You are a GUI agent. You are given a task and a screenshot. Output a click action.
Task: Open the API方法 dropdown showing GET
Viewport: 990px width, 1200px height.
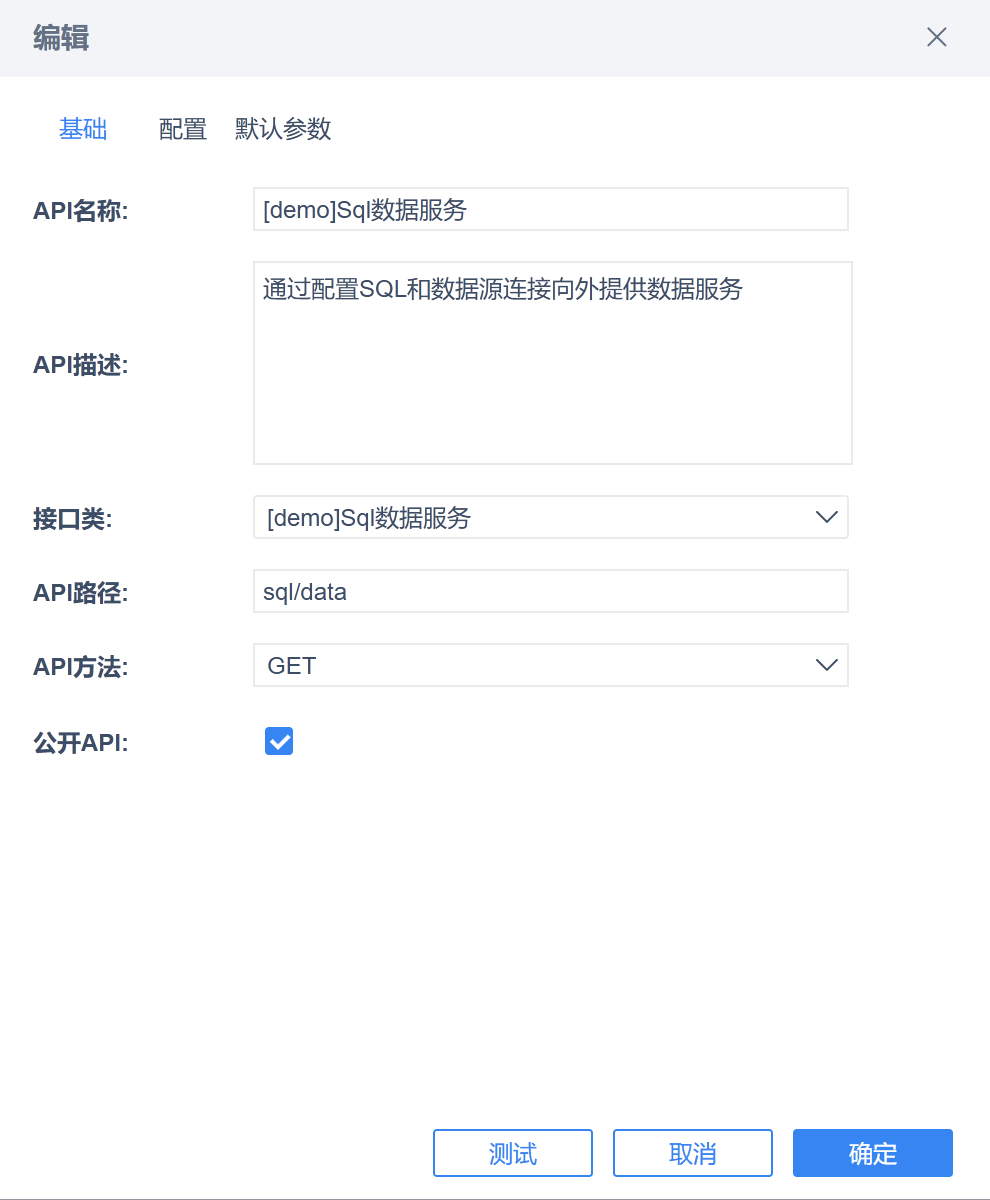551,665
